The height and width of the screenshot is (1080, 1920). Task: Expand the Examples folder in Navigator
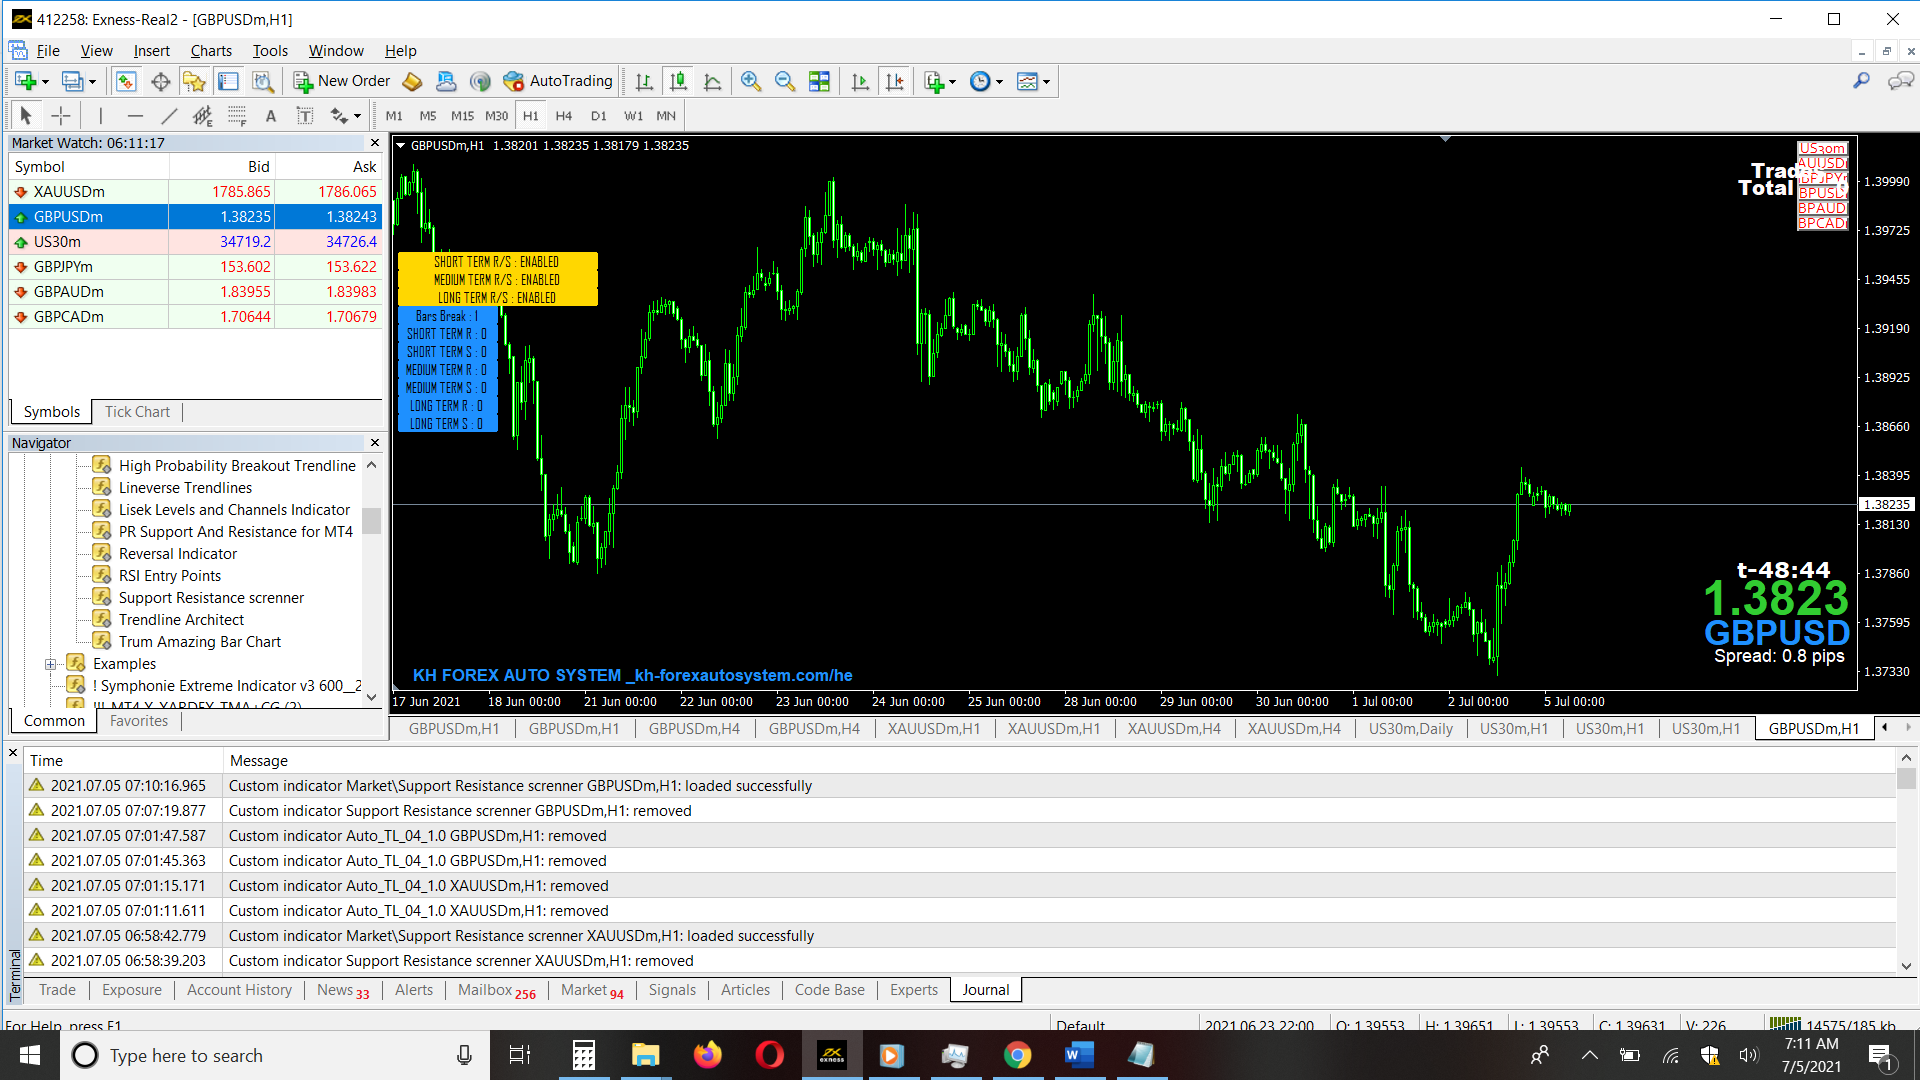50,664
